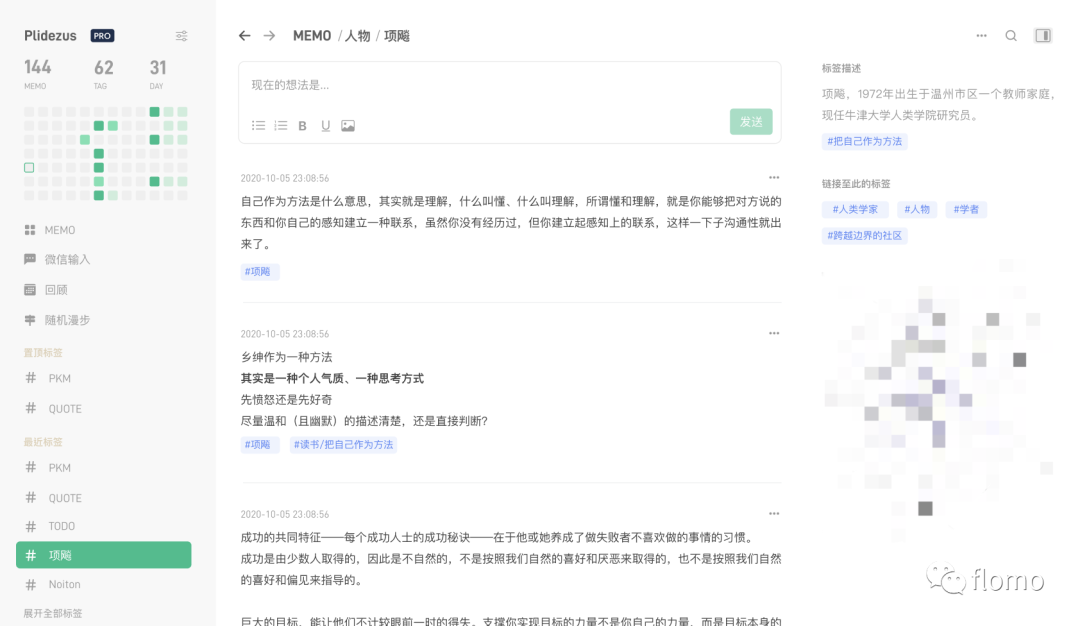Open options menu of 乡绅作为一种方法 memo

click(774, 333)
